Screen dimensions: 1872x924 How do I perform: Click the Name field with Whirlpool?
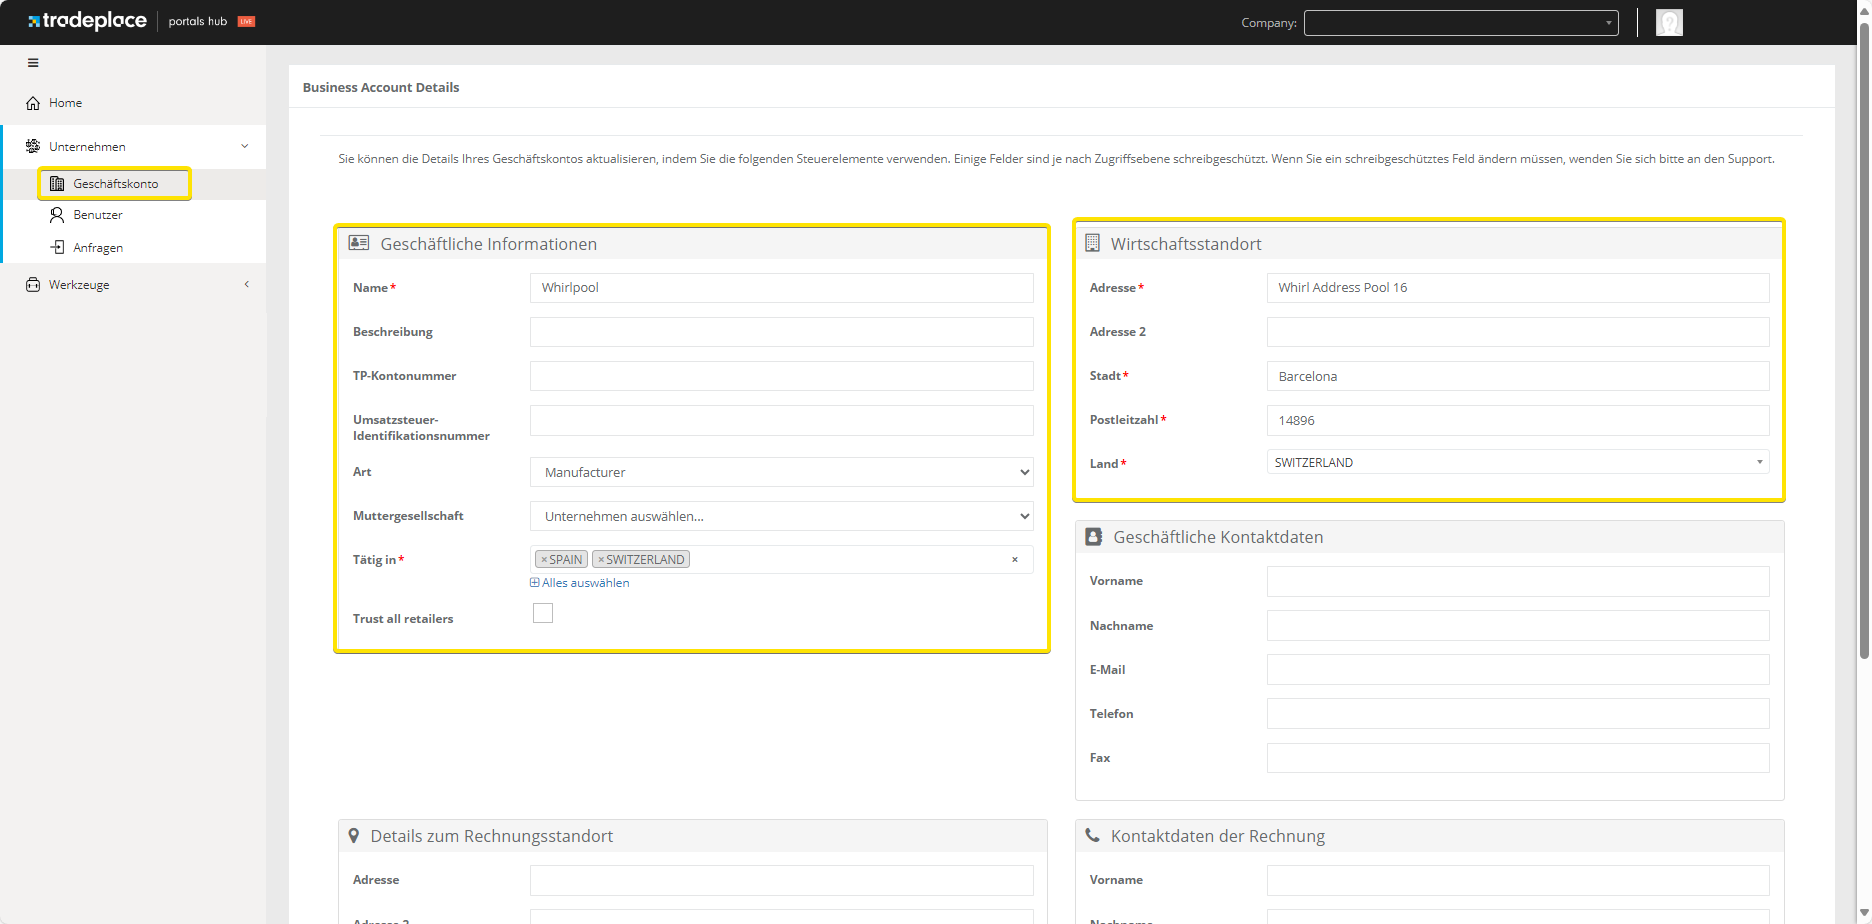782,288
